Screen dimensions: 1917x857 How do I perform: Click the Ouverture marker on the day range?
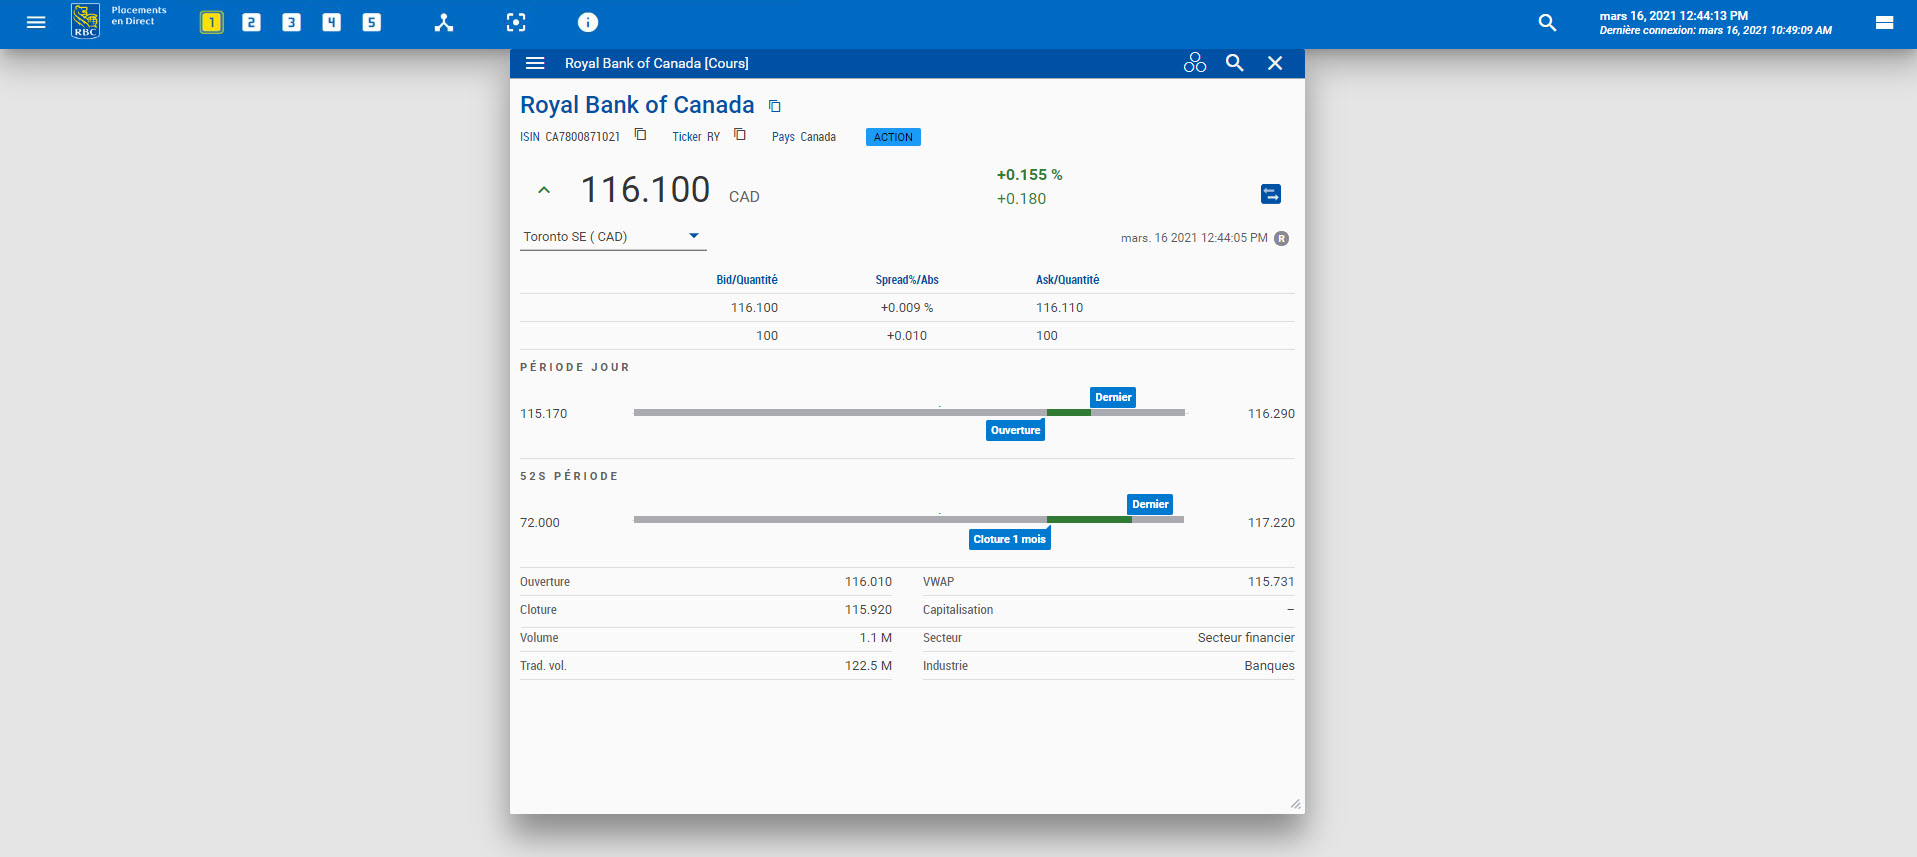[x=1015, y=430]
